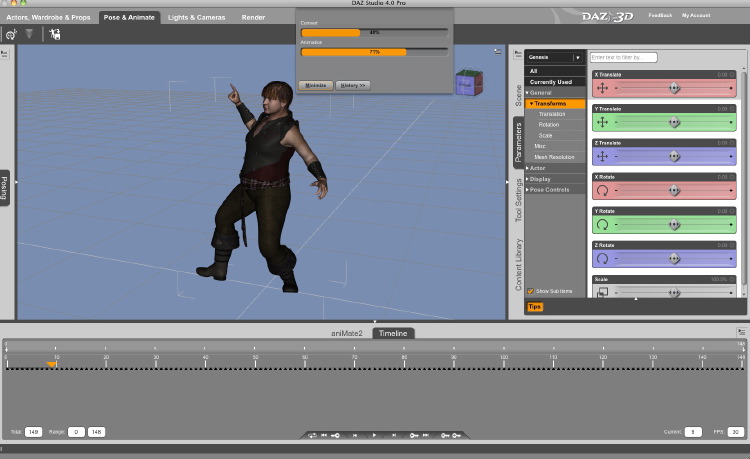The height and width of the screenshot is (459, 750).
Task: Switch to Actors, Wardrobe & Props tab
Action: 48,17
